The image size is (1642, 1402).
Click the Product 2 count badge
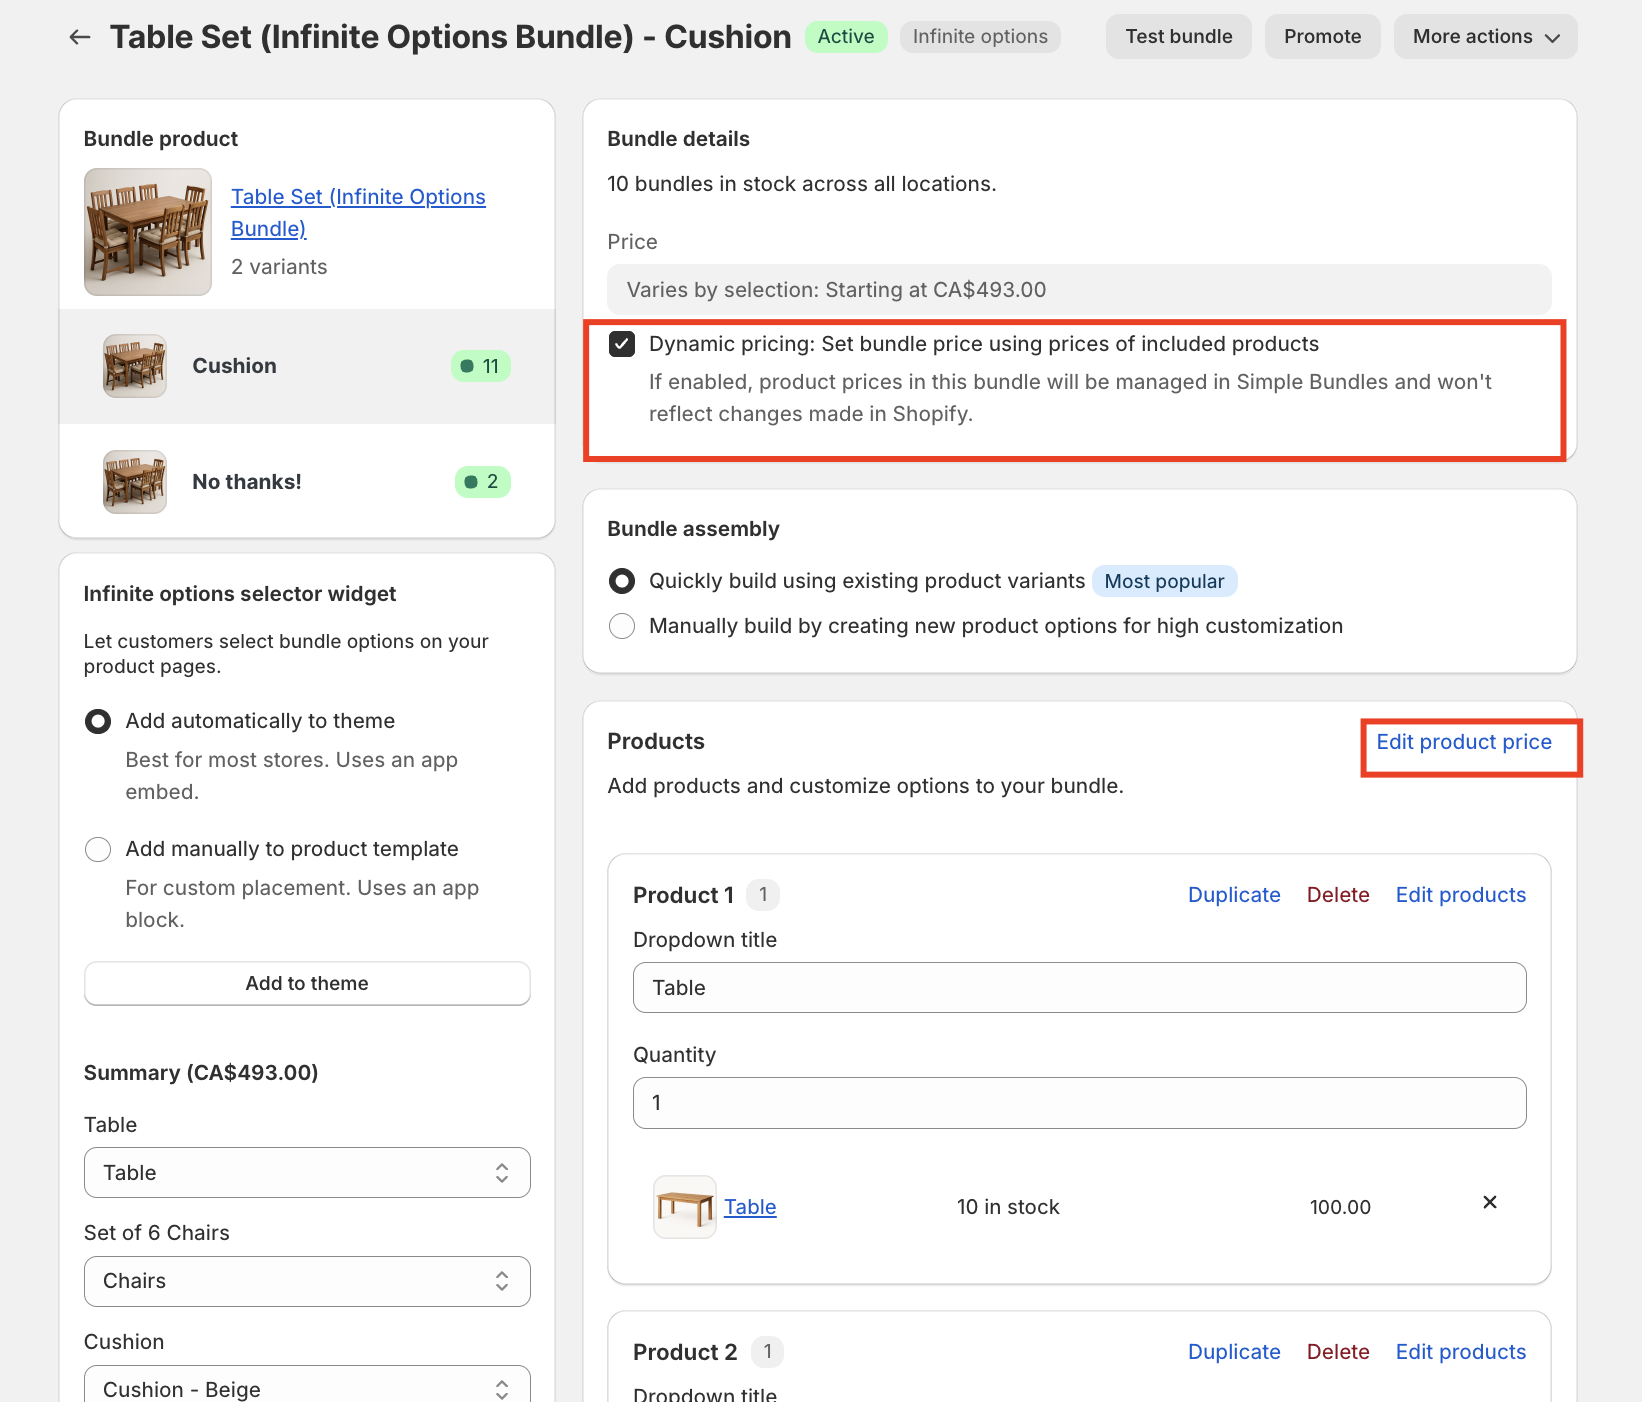[767, 1352]
